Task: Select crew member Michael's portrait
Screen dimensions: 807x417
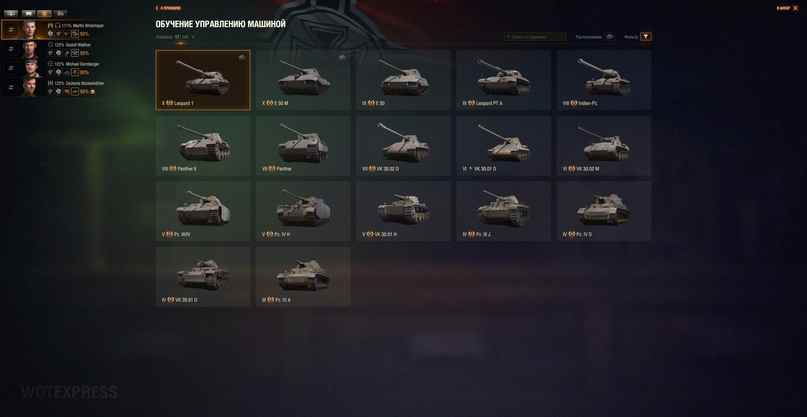Action: coord(31,68)
